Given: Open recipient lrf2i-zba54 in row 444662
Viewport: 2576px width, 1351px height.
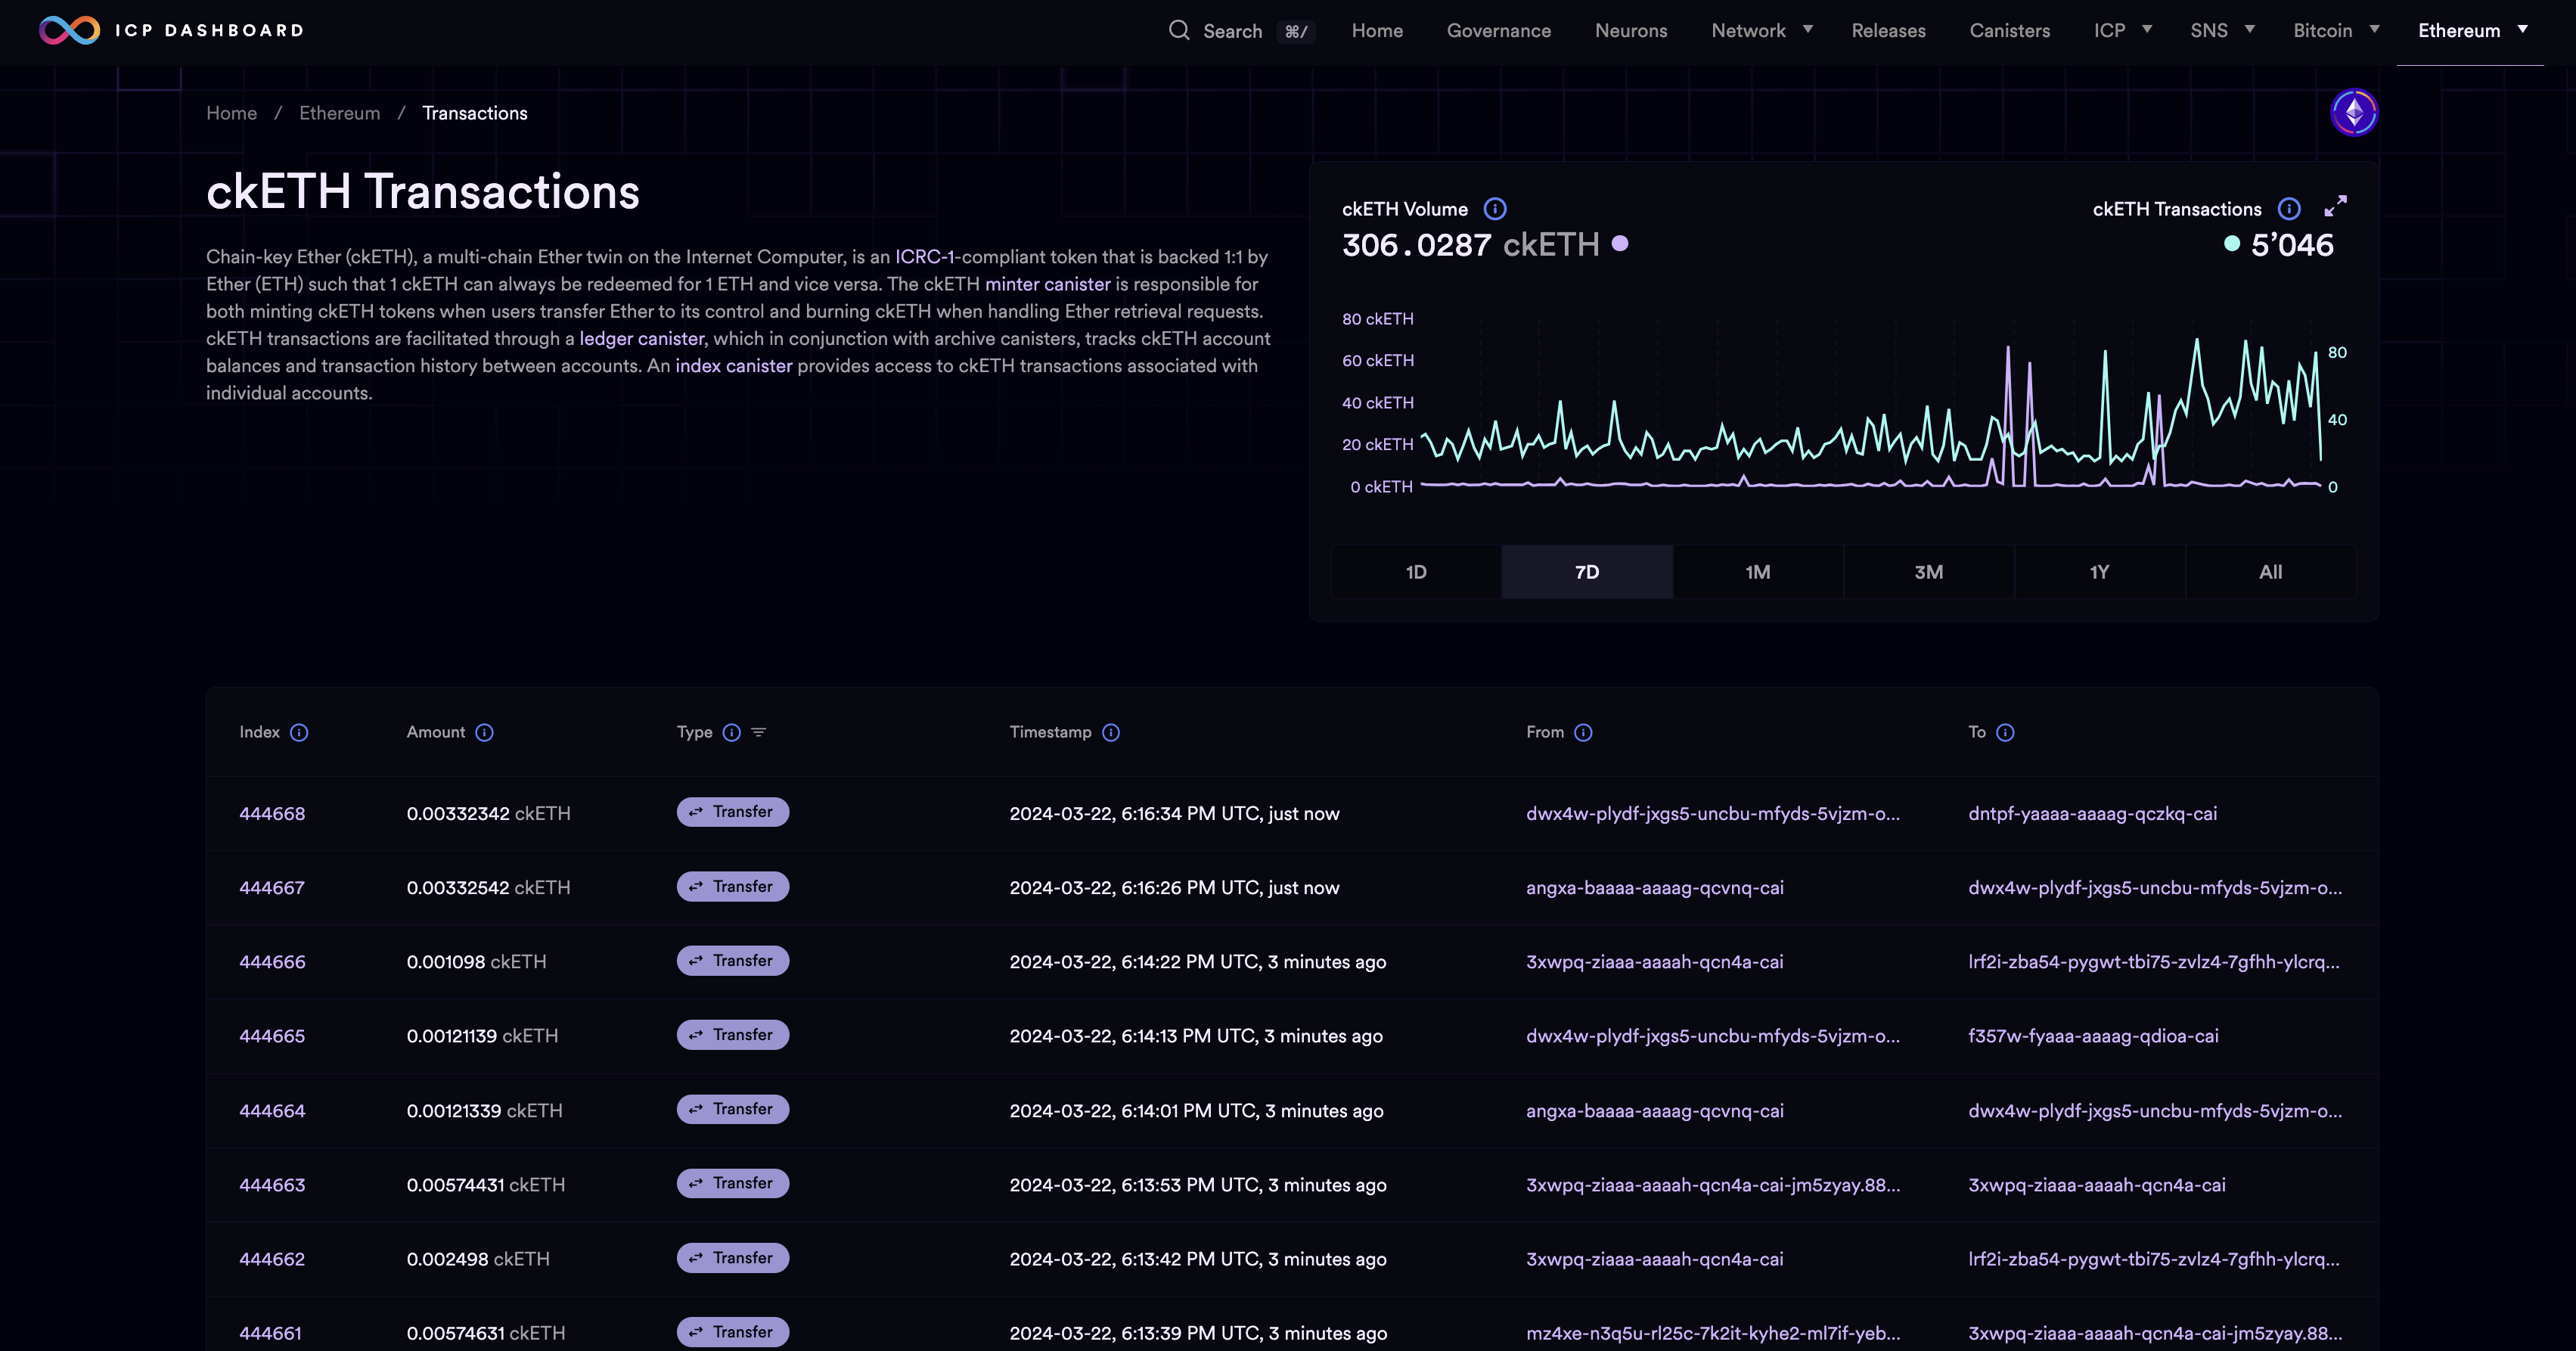Looking at the screenshot, I should (x=2153, y=1259).
